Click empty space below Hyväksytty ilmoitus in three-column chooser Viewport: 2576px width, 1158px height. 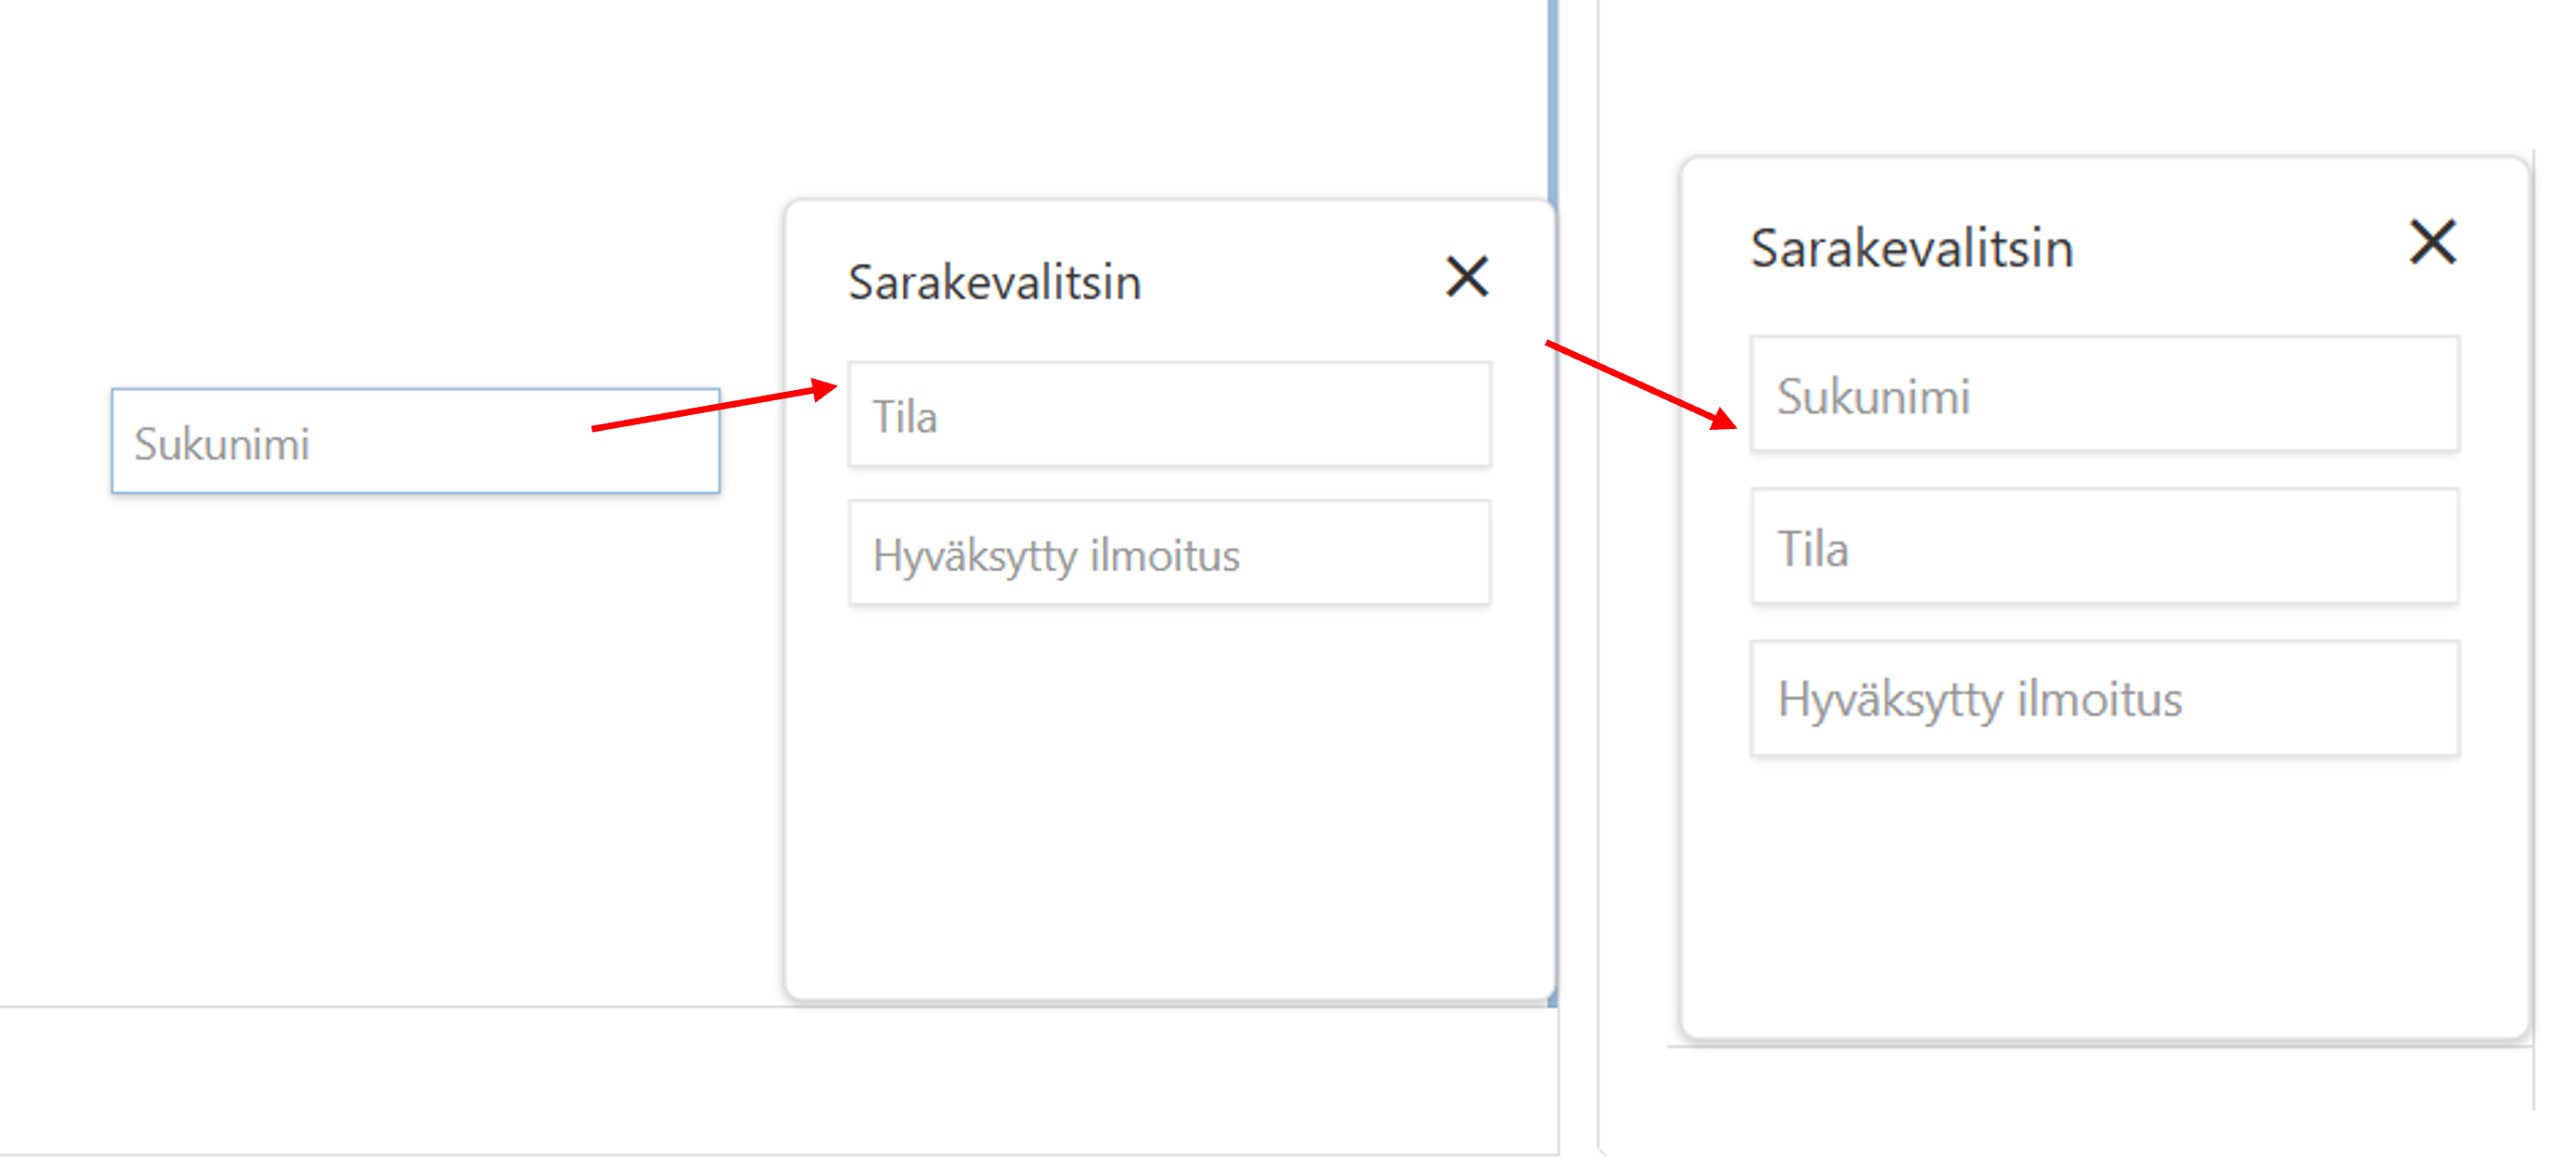(2104, 900)
